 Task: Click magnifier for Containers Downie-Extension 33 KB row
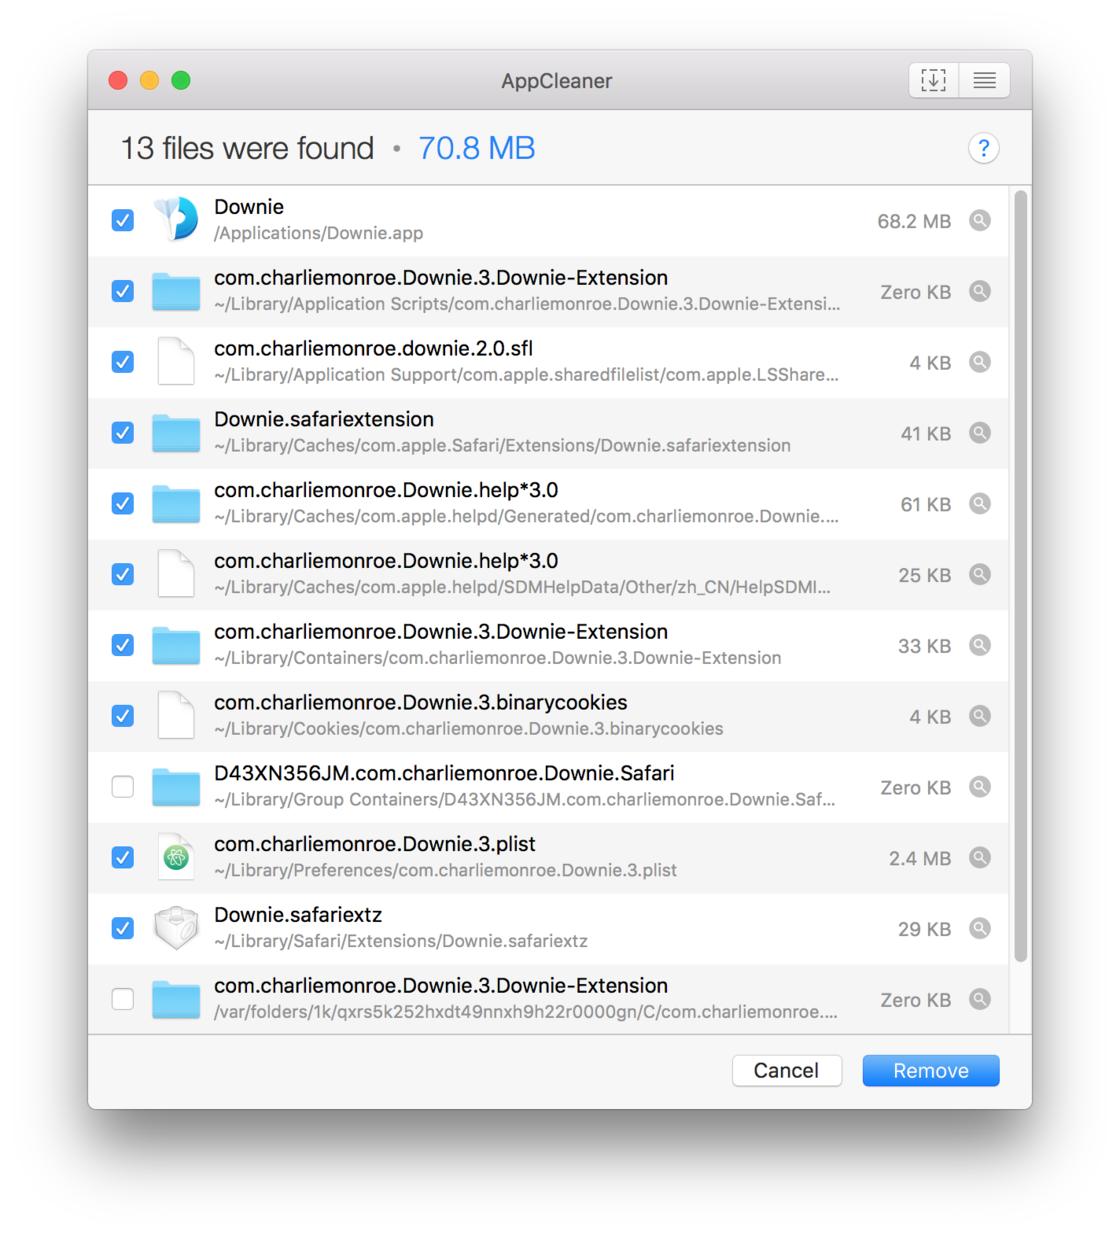[x=980, y=645]
